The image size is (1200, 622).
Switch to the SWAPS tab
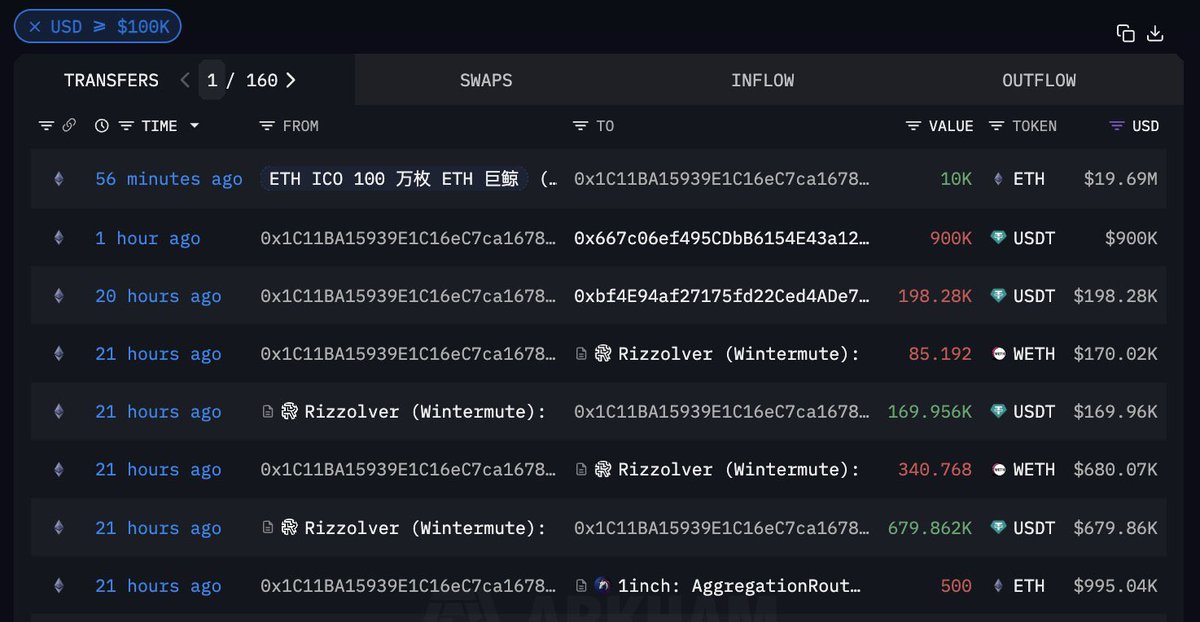click(x=486, y=80)
